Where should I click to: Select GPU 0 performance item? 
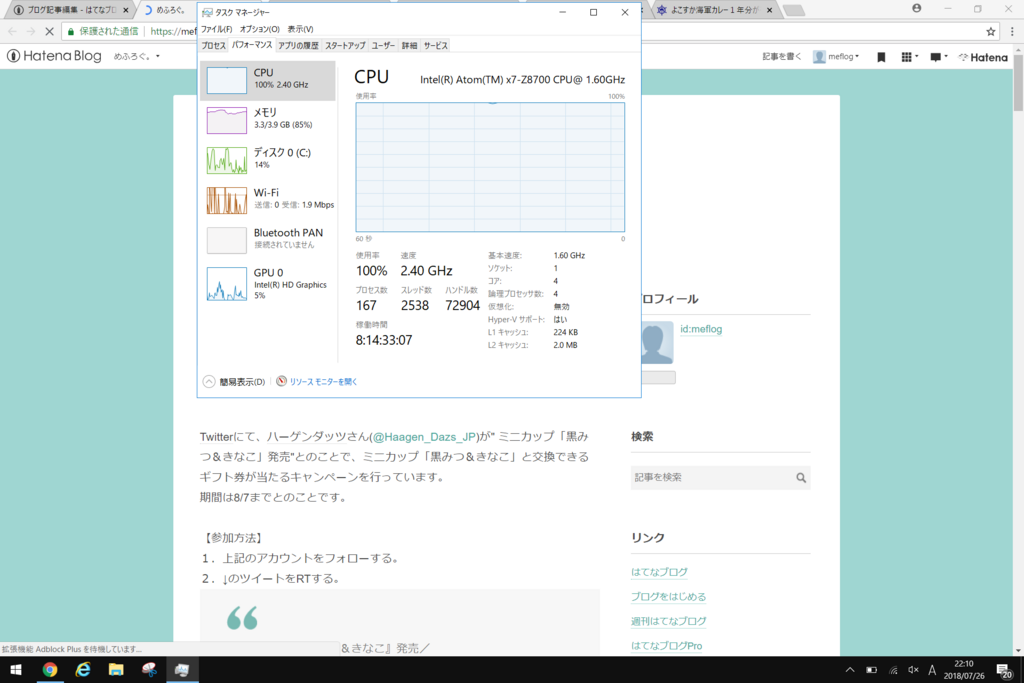(x=268, y=284)
